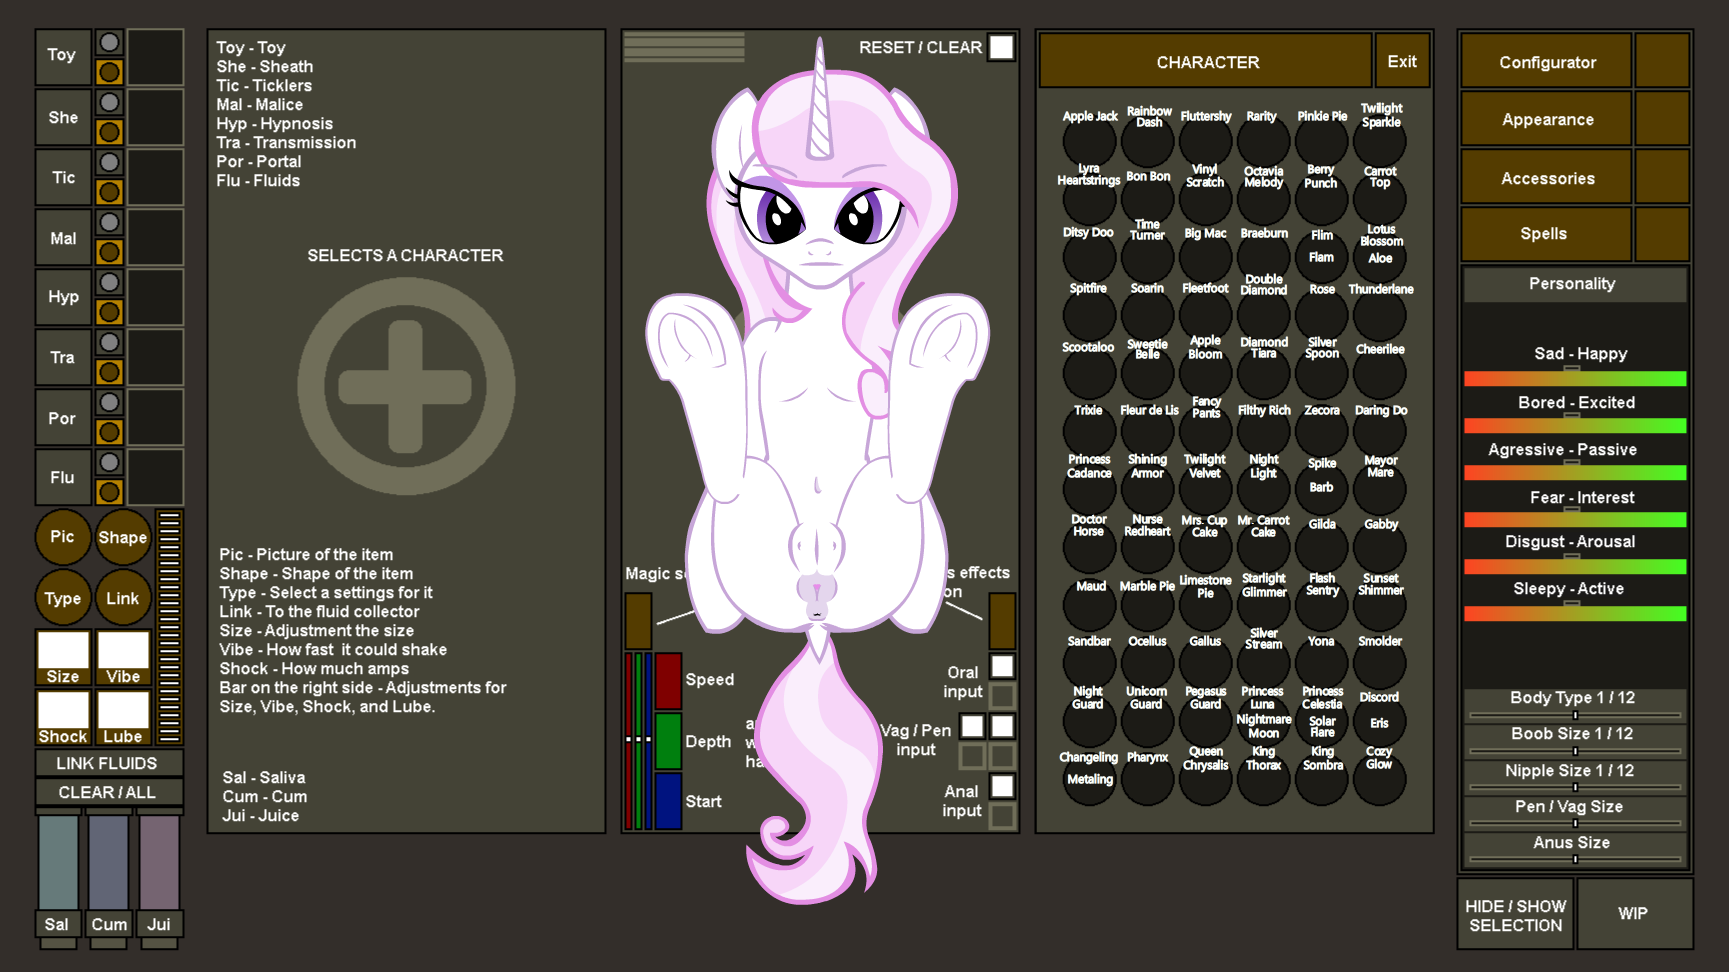Tick the RESET / CLEAR checkbox
1729x972 pixels.
[x=1001, y=48]
